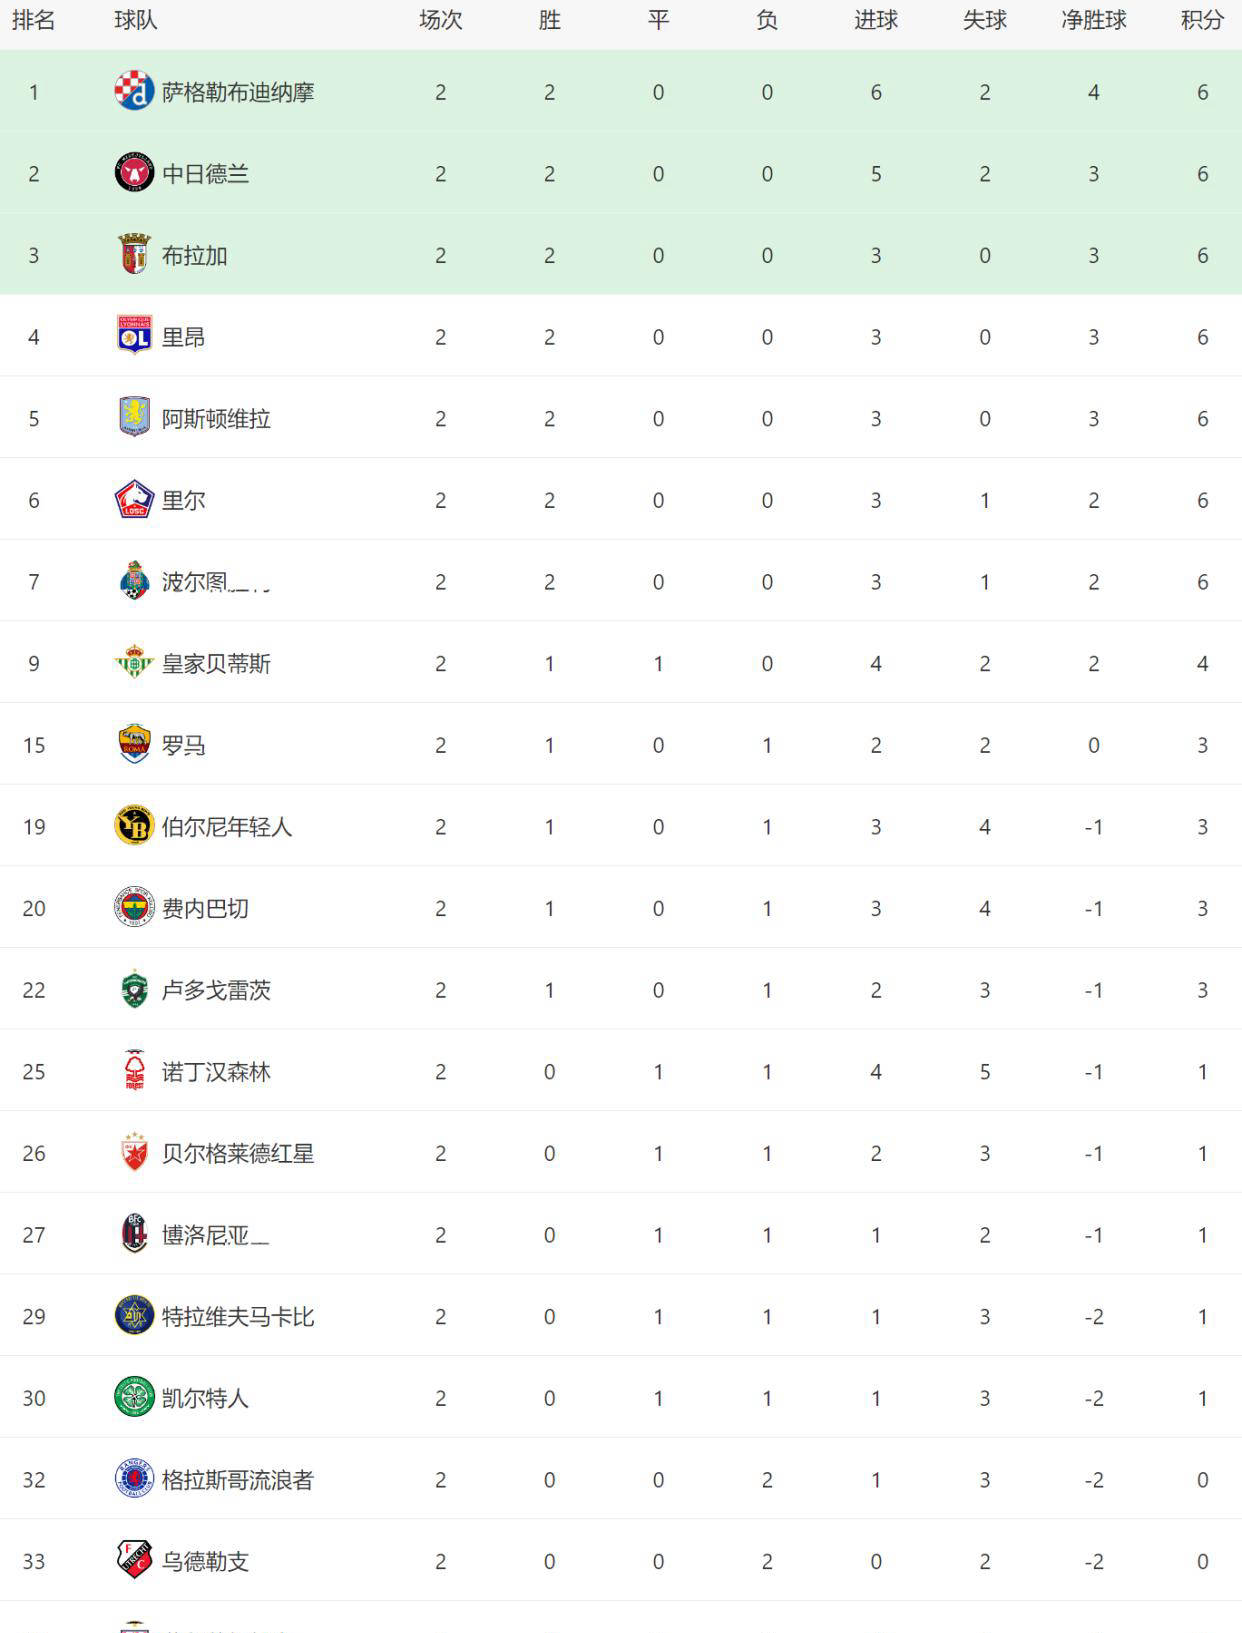Click the 积分 column header
The image size is (1242, 1633).
click(x=1202, y=21)
